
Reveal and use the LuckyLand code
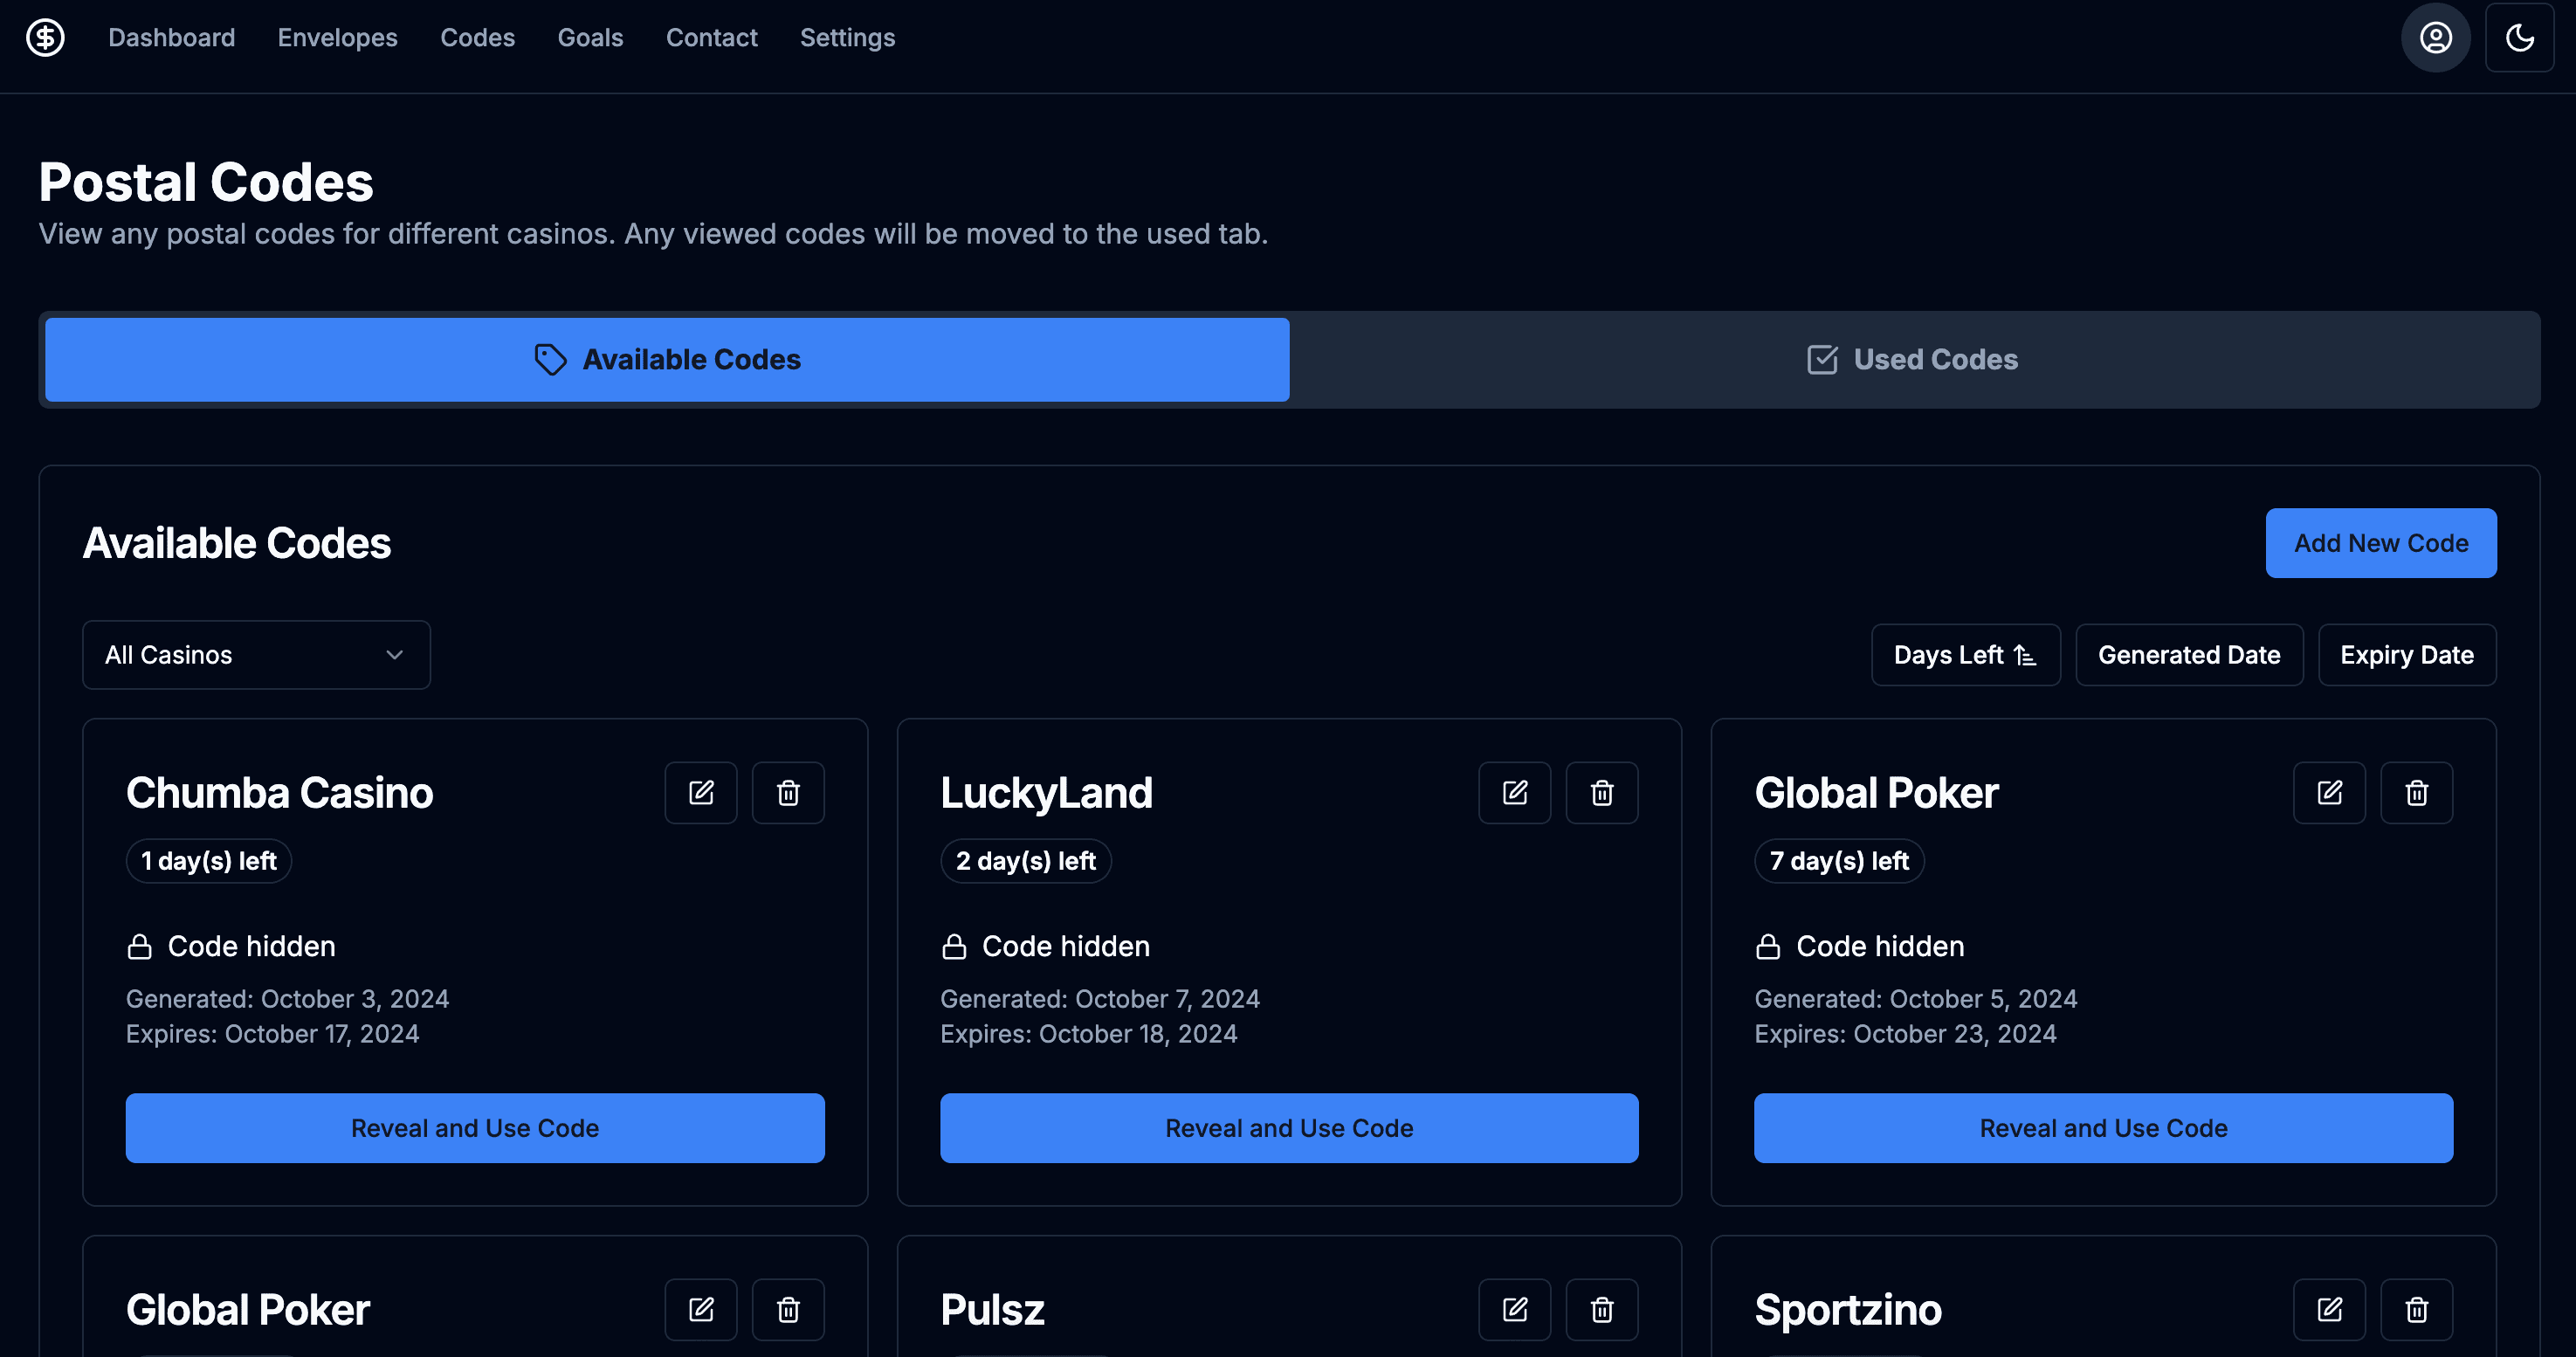[x=1288, y=1128]
